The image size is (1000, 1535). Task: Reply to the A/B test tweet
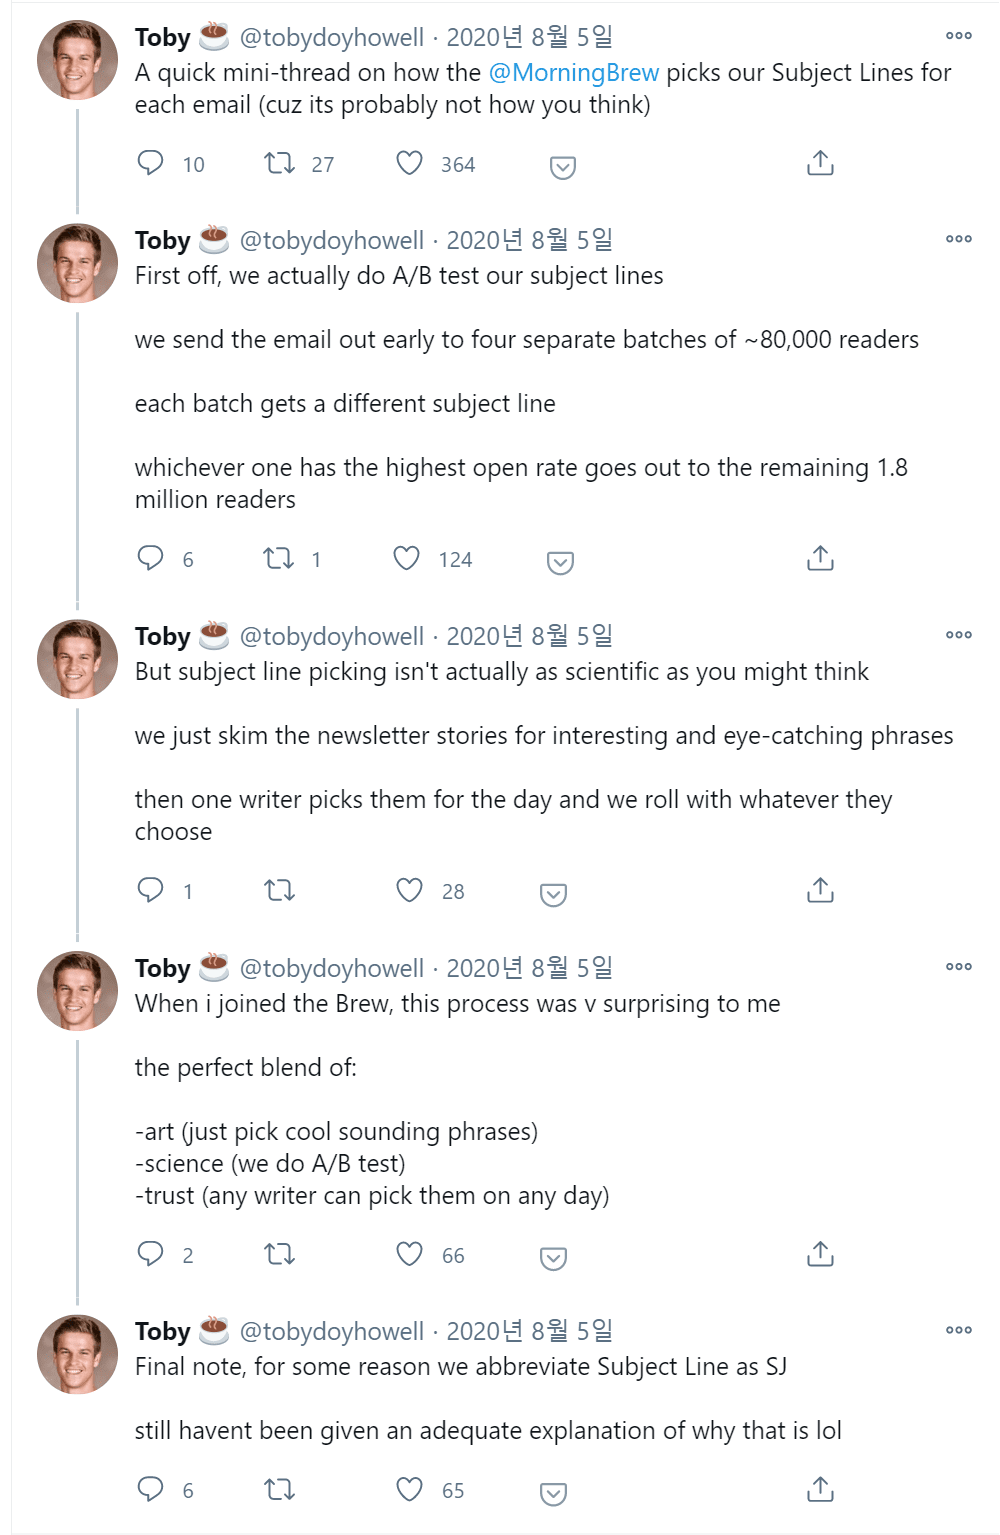point(151,558)
